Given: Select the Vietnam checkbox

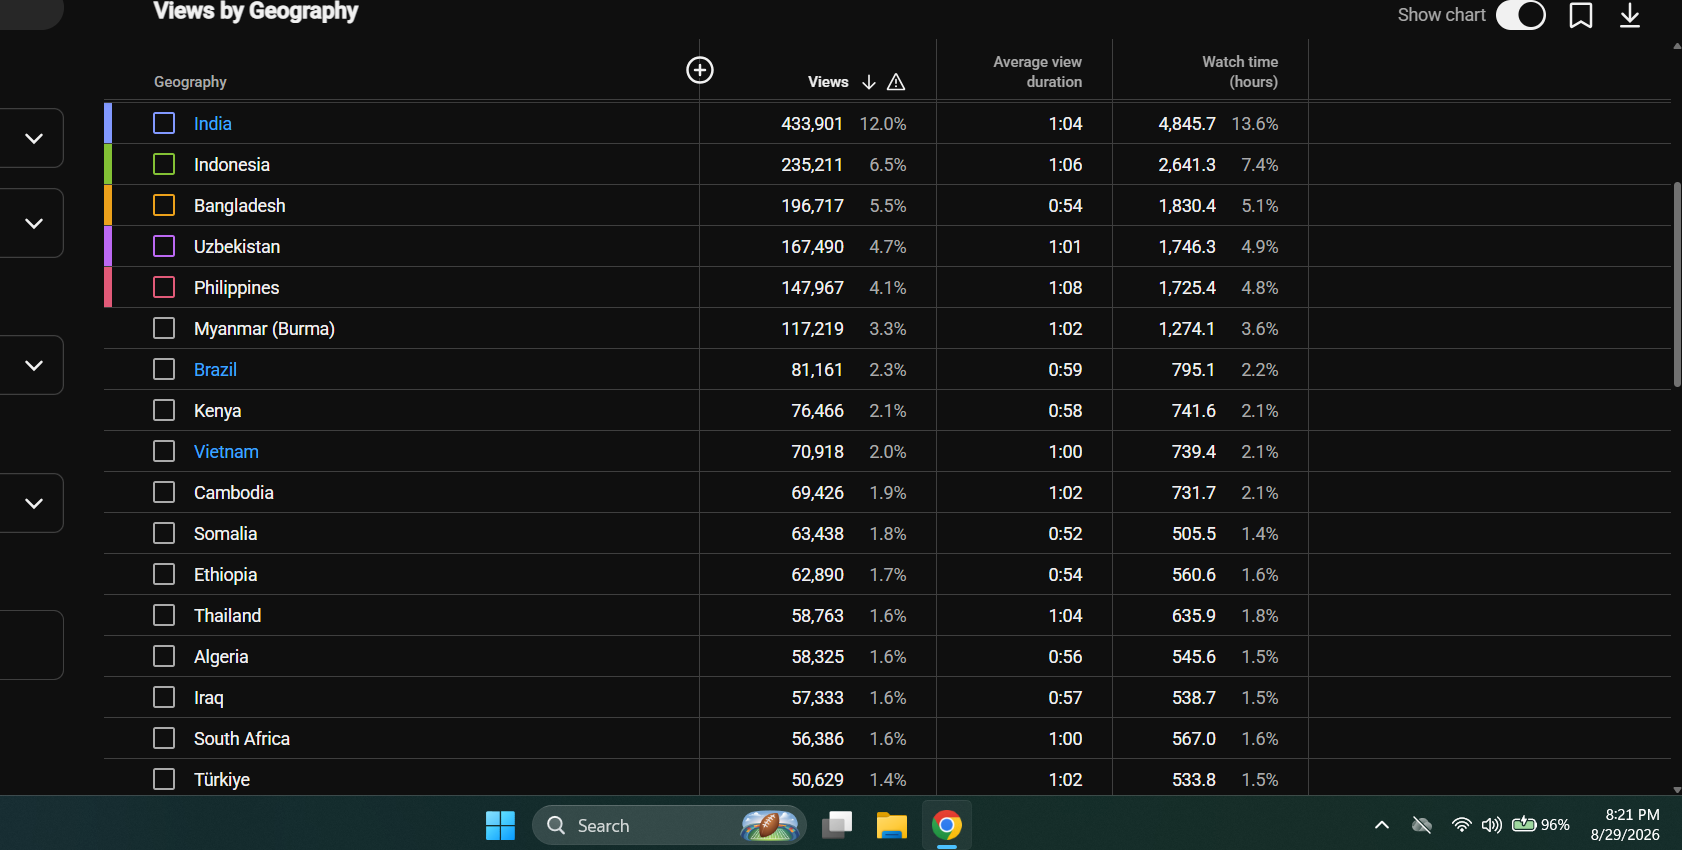Looking at the screenshot, I should (164, 451).
